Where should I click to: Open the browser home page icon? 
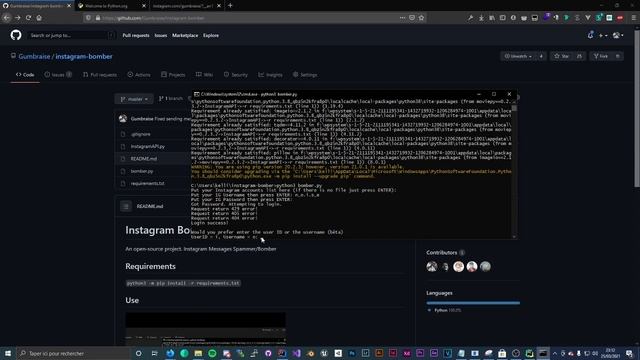[x=39, y=18]
